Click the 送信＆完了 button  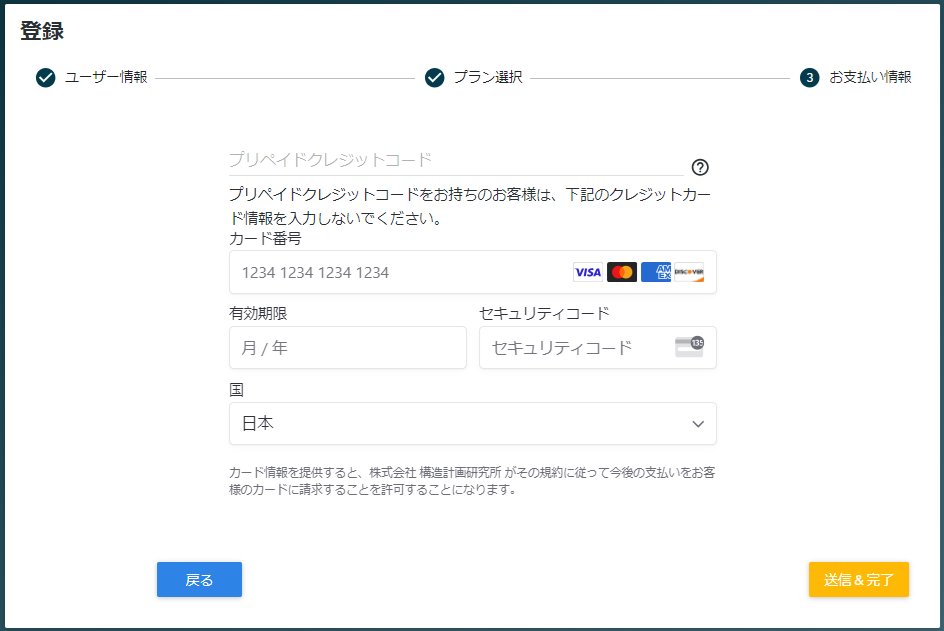(x=859, y=580)
